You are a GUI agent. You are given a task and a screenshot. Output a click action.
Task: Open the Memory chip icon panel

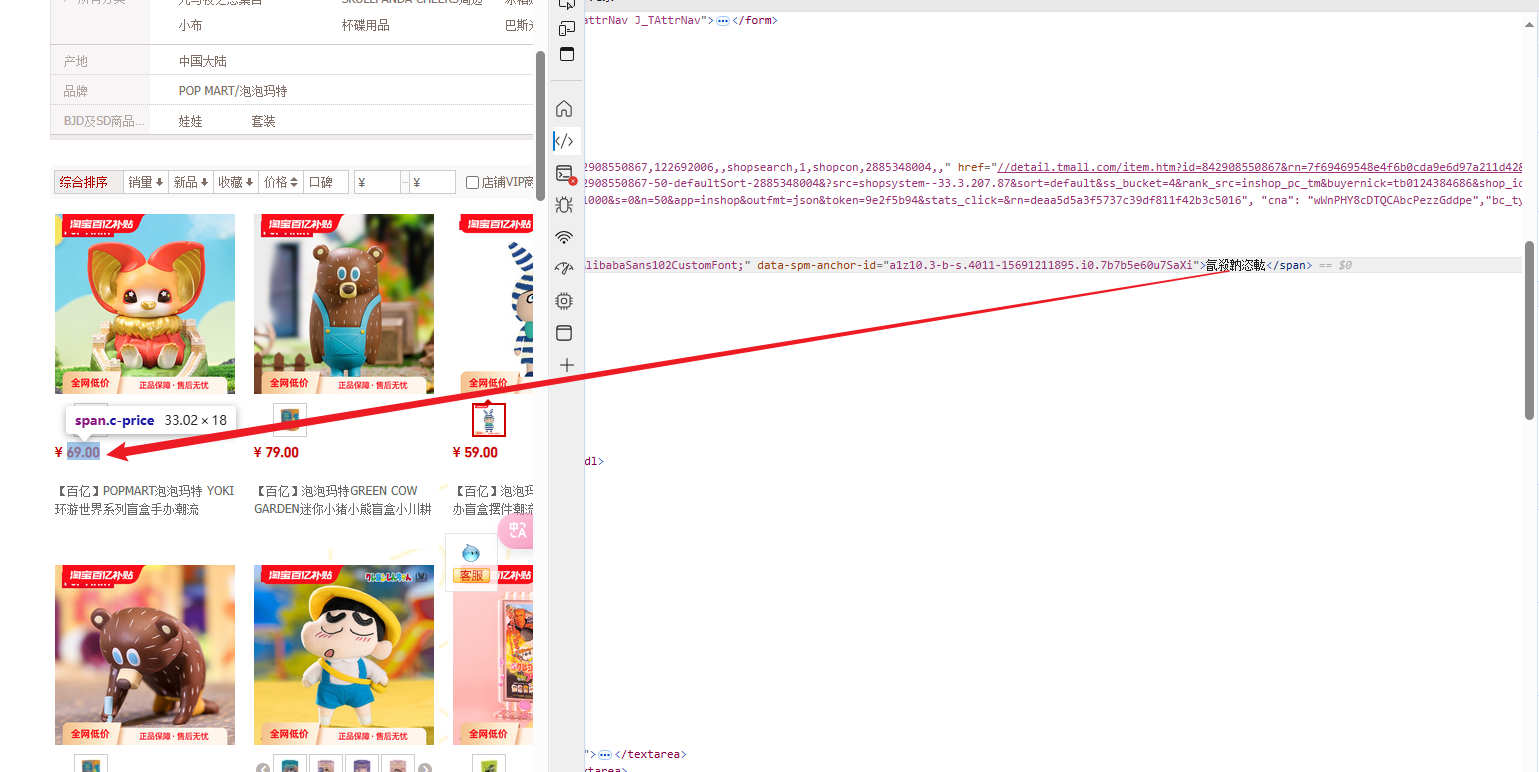click(564, 301)
